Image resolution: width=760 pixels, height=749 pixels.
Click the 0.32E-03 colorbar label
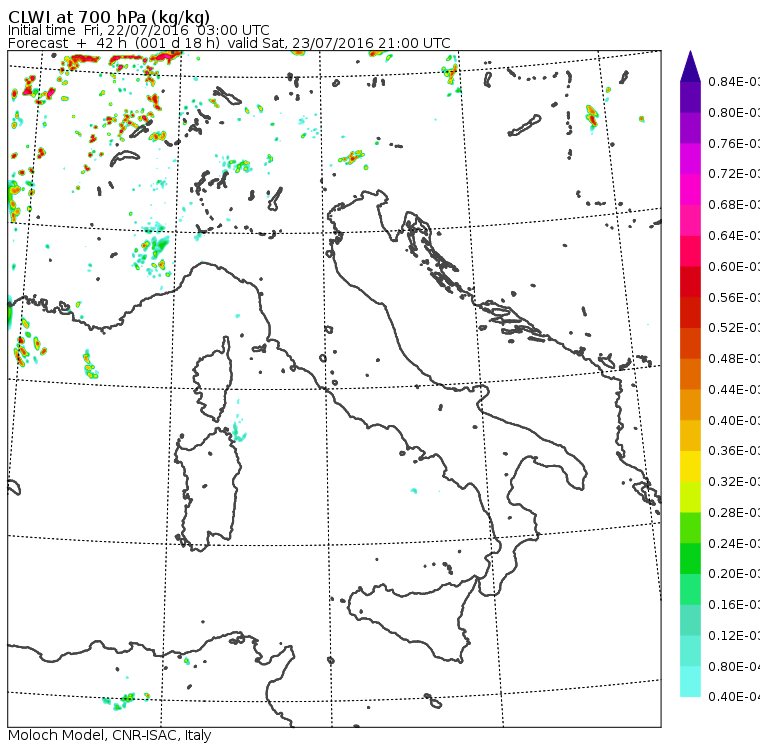(x=734, y=481)
